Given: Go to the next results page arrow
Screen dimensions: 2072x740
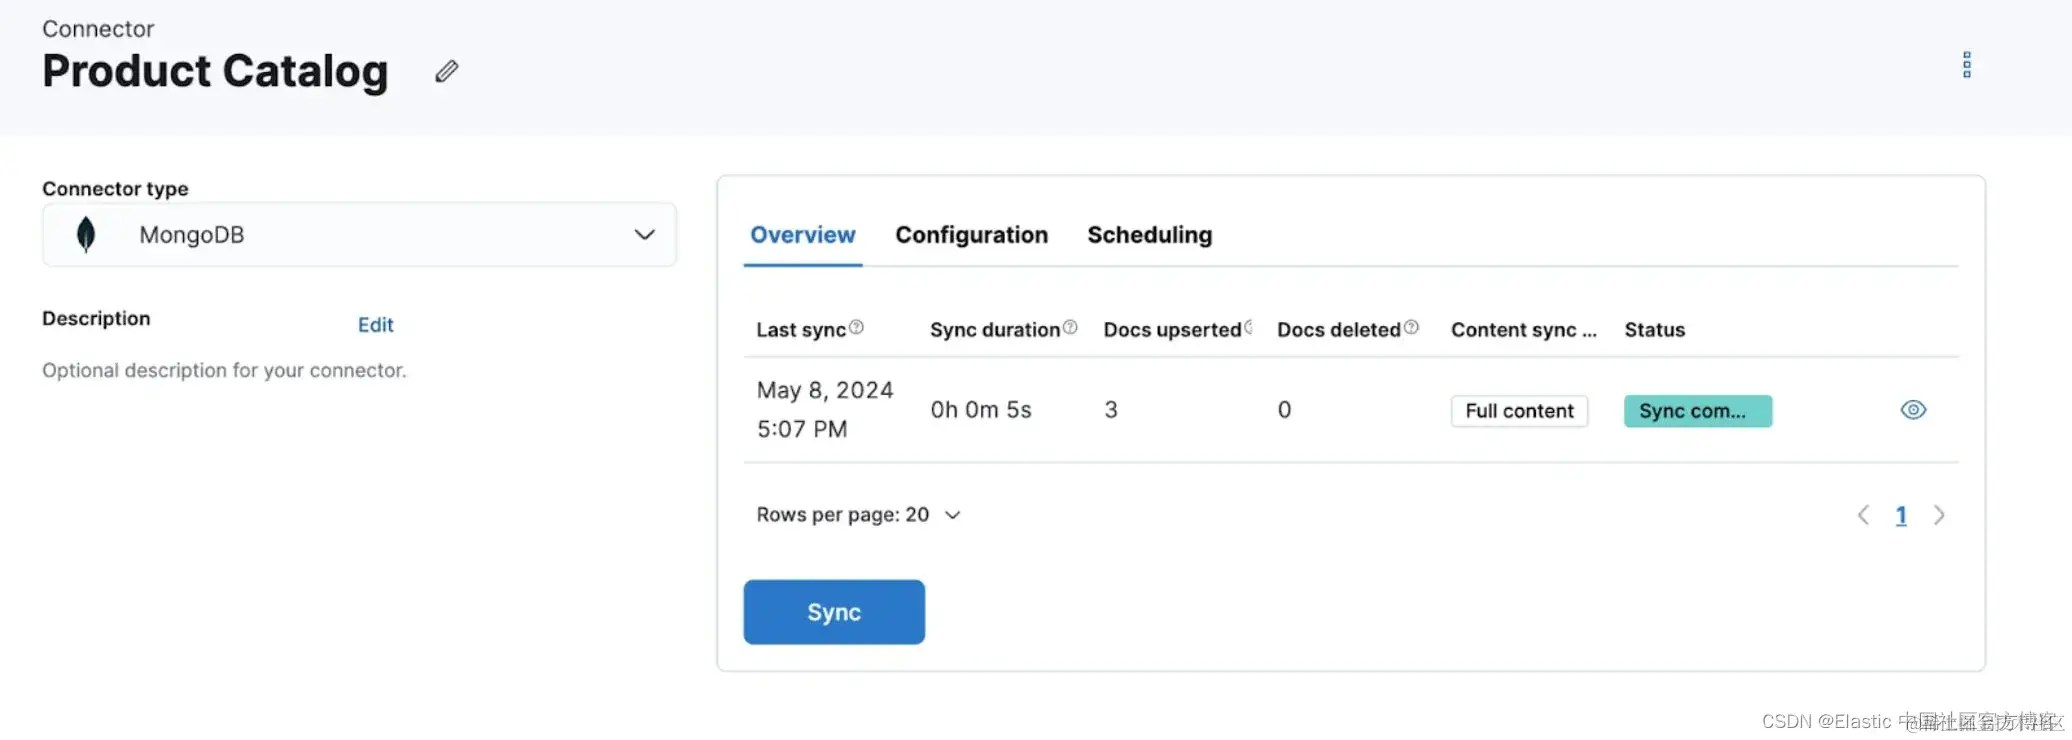Looking at the screenshot, I should pos(1939,515).
